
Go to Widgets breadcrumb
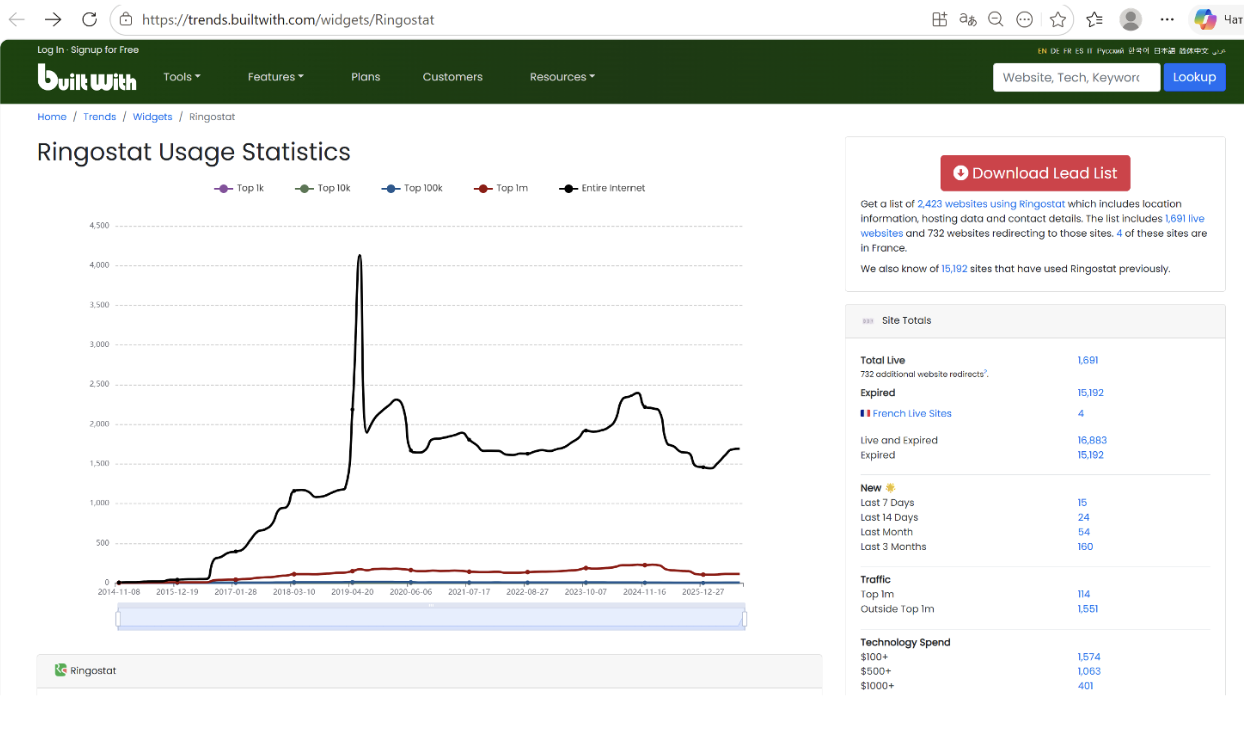pos(153,117)
